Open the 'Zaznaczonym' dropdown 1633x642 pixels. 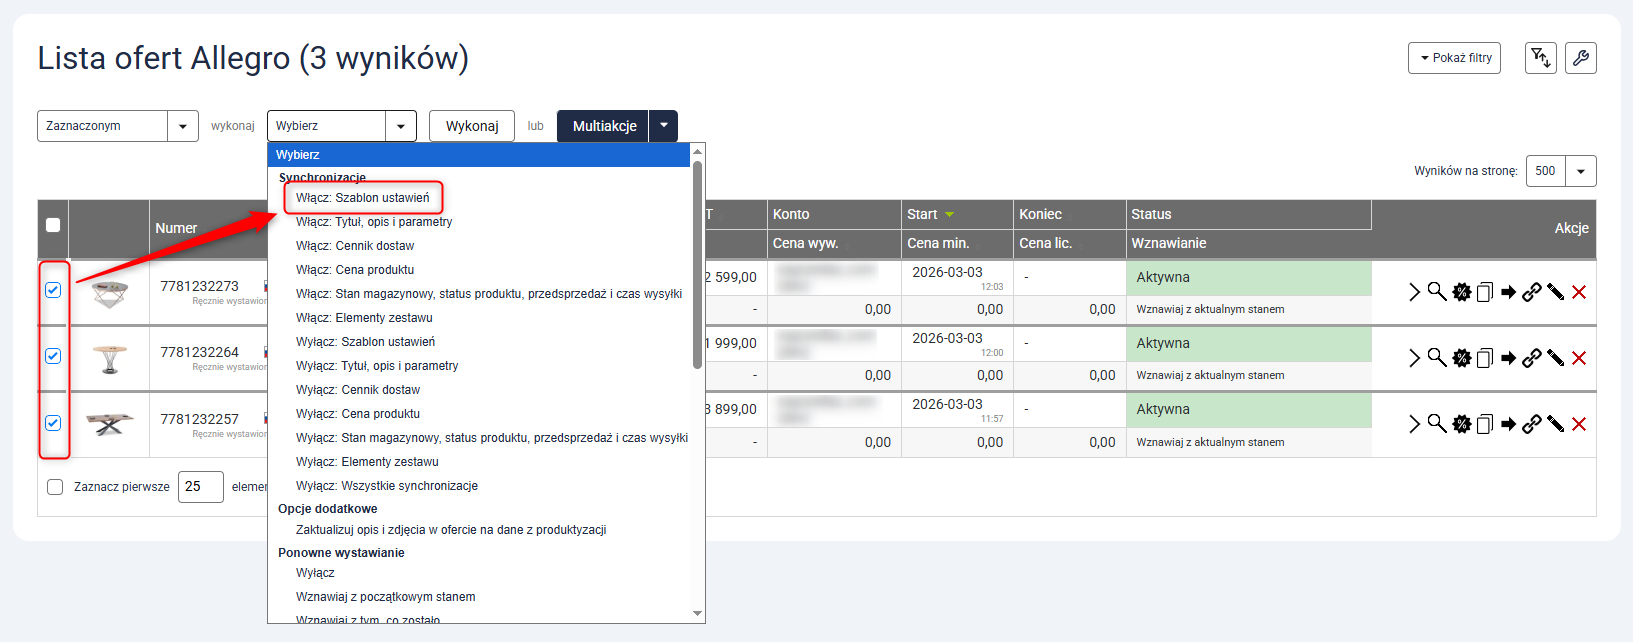(x=117, y=126)
